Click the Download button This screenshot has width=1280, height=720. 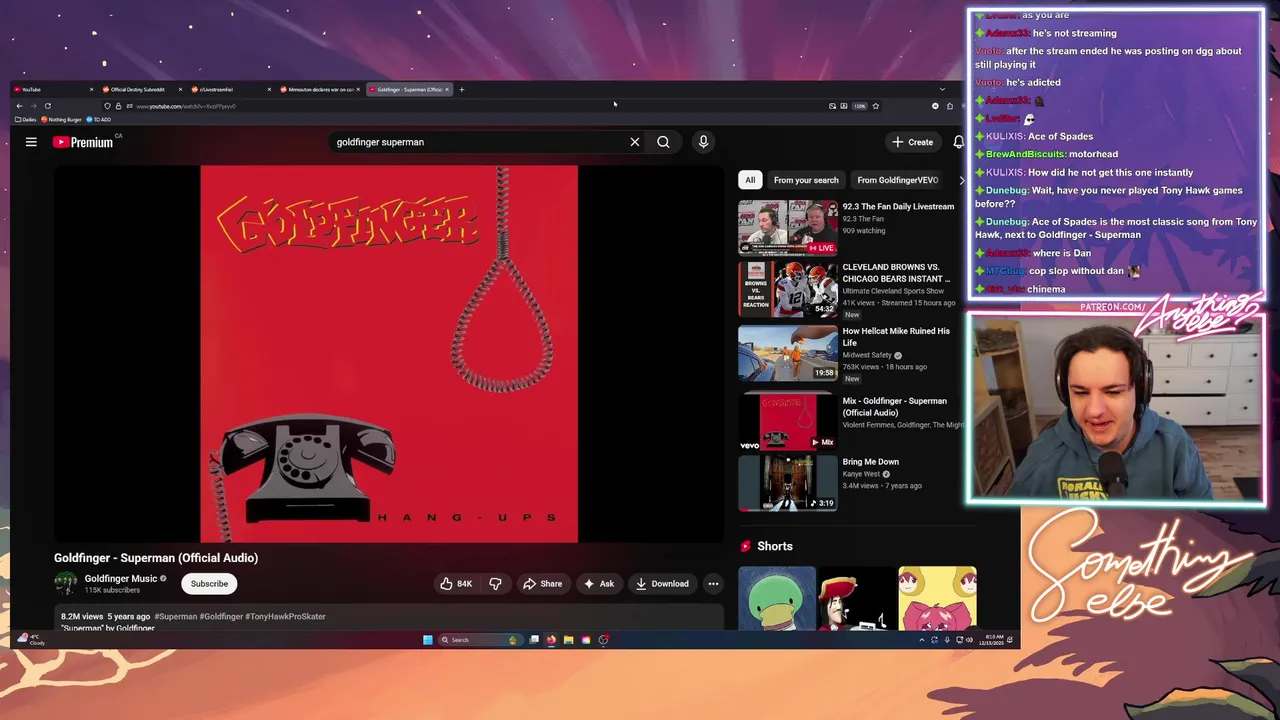pyautogui.click(x=661, y=584)
